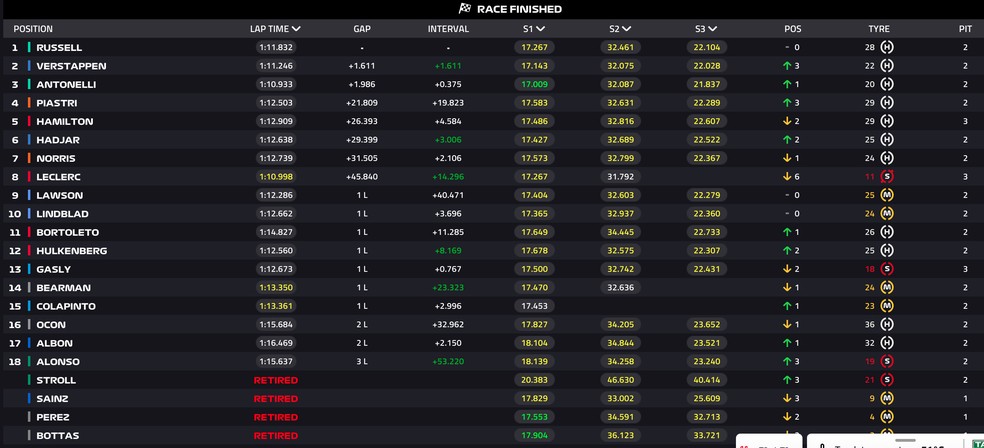Click Bottas's RETIRED status

tap(275, 435)
